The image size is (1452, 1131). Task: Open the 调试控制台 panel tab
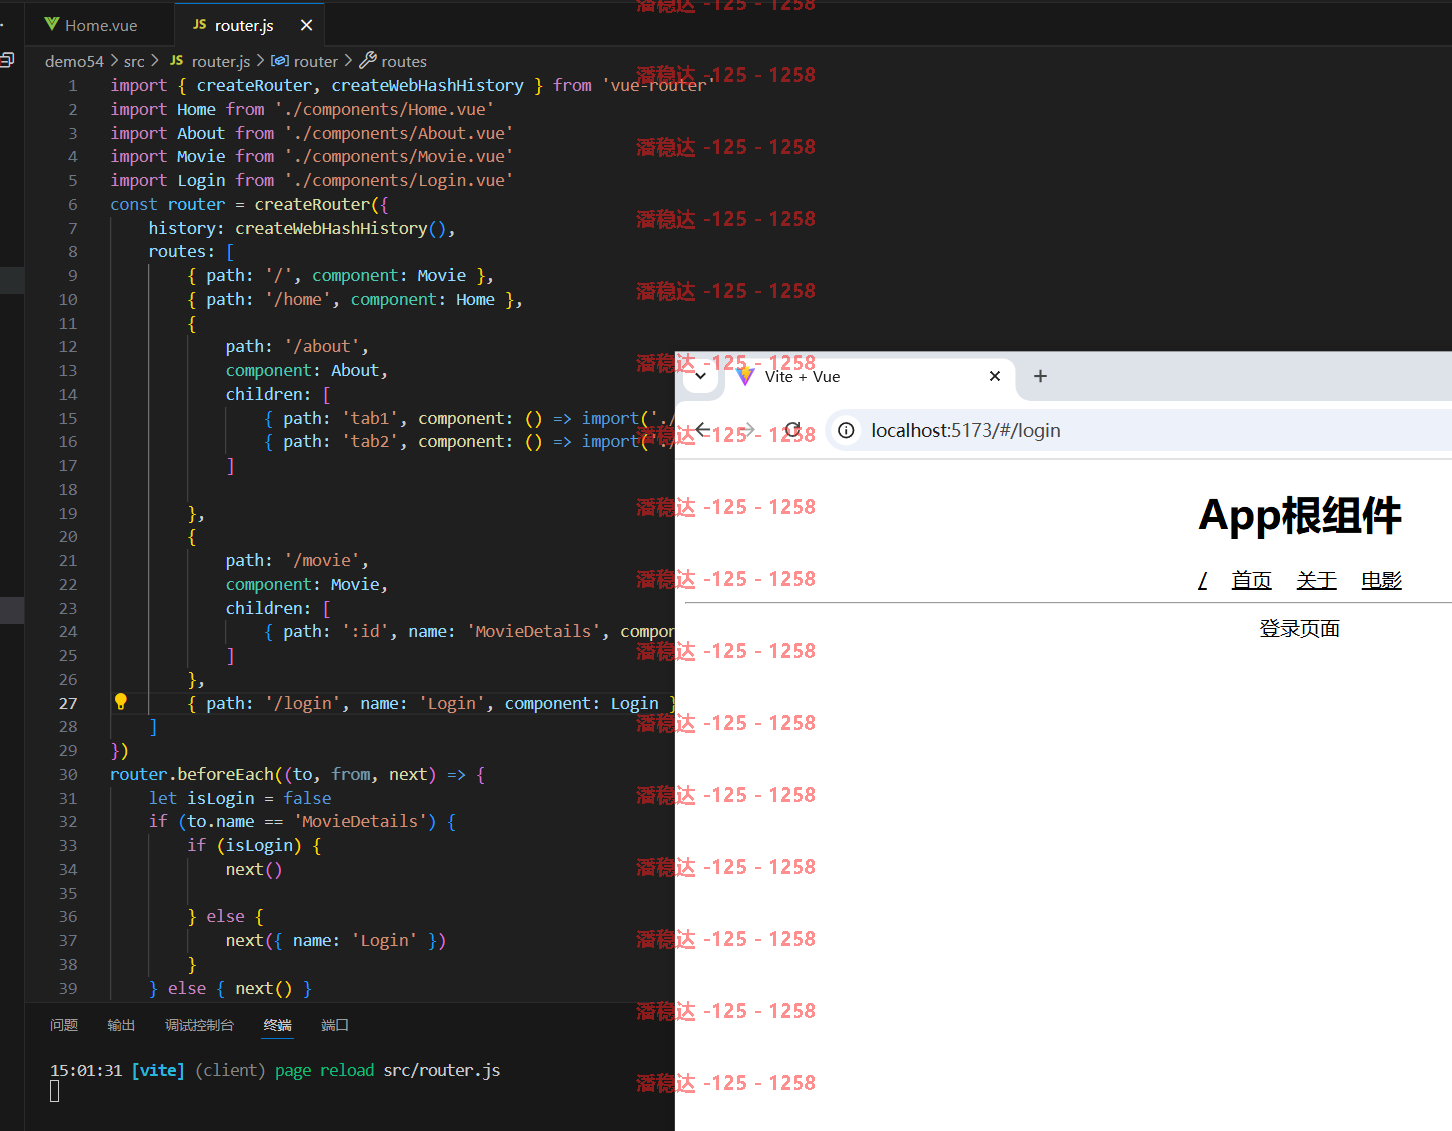pyautogui.click(x=199, y=1025)
